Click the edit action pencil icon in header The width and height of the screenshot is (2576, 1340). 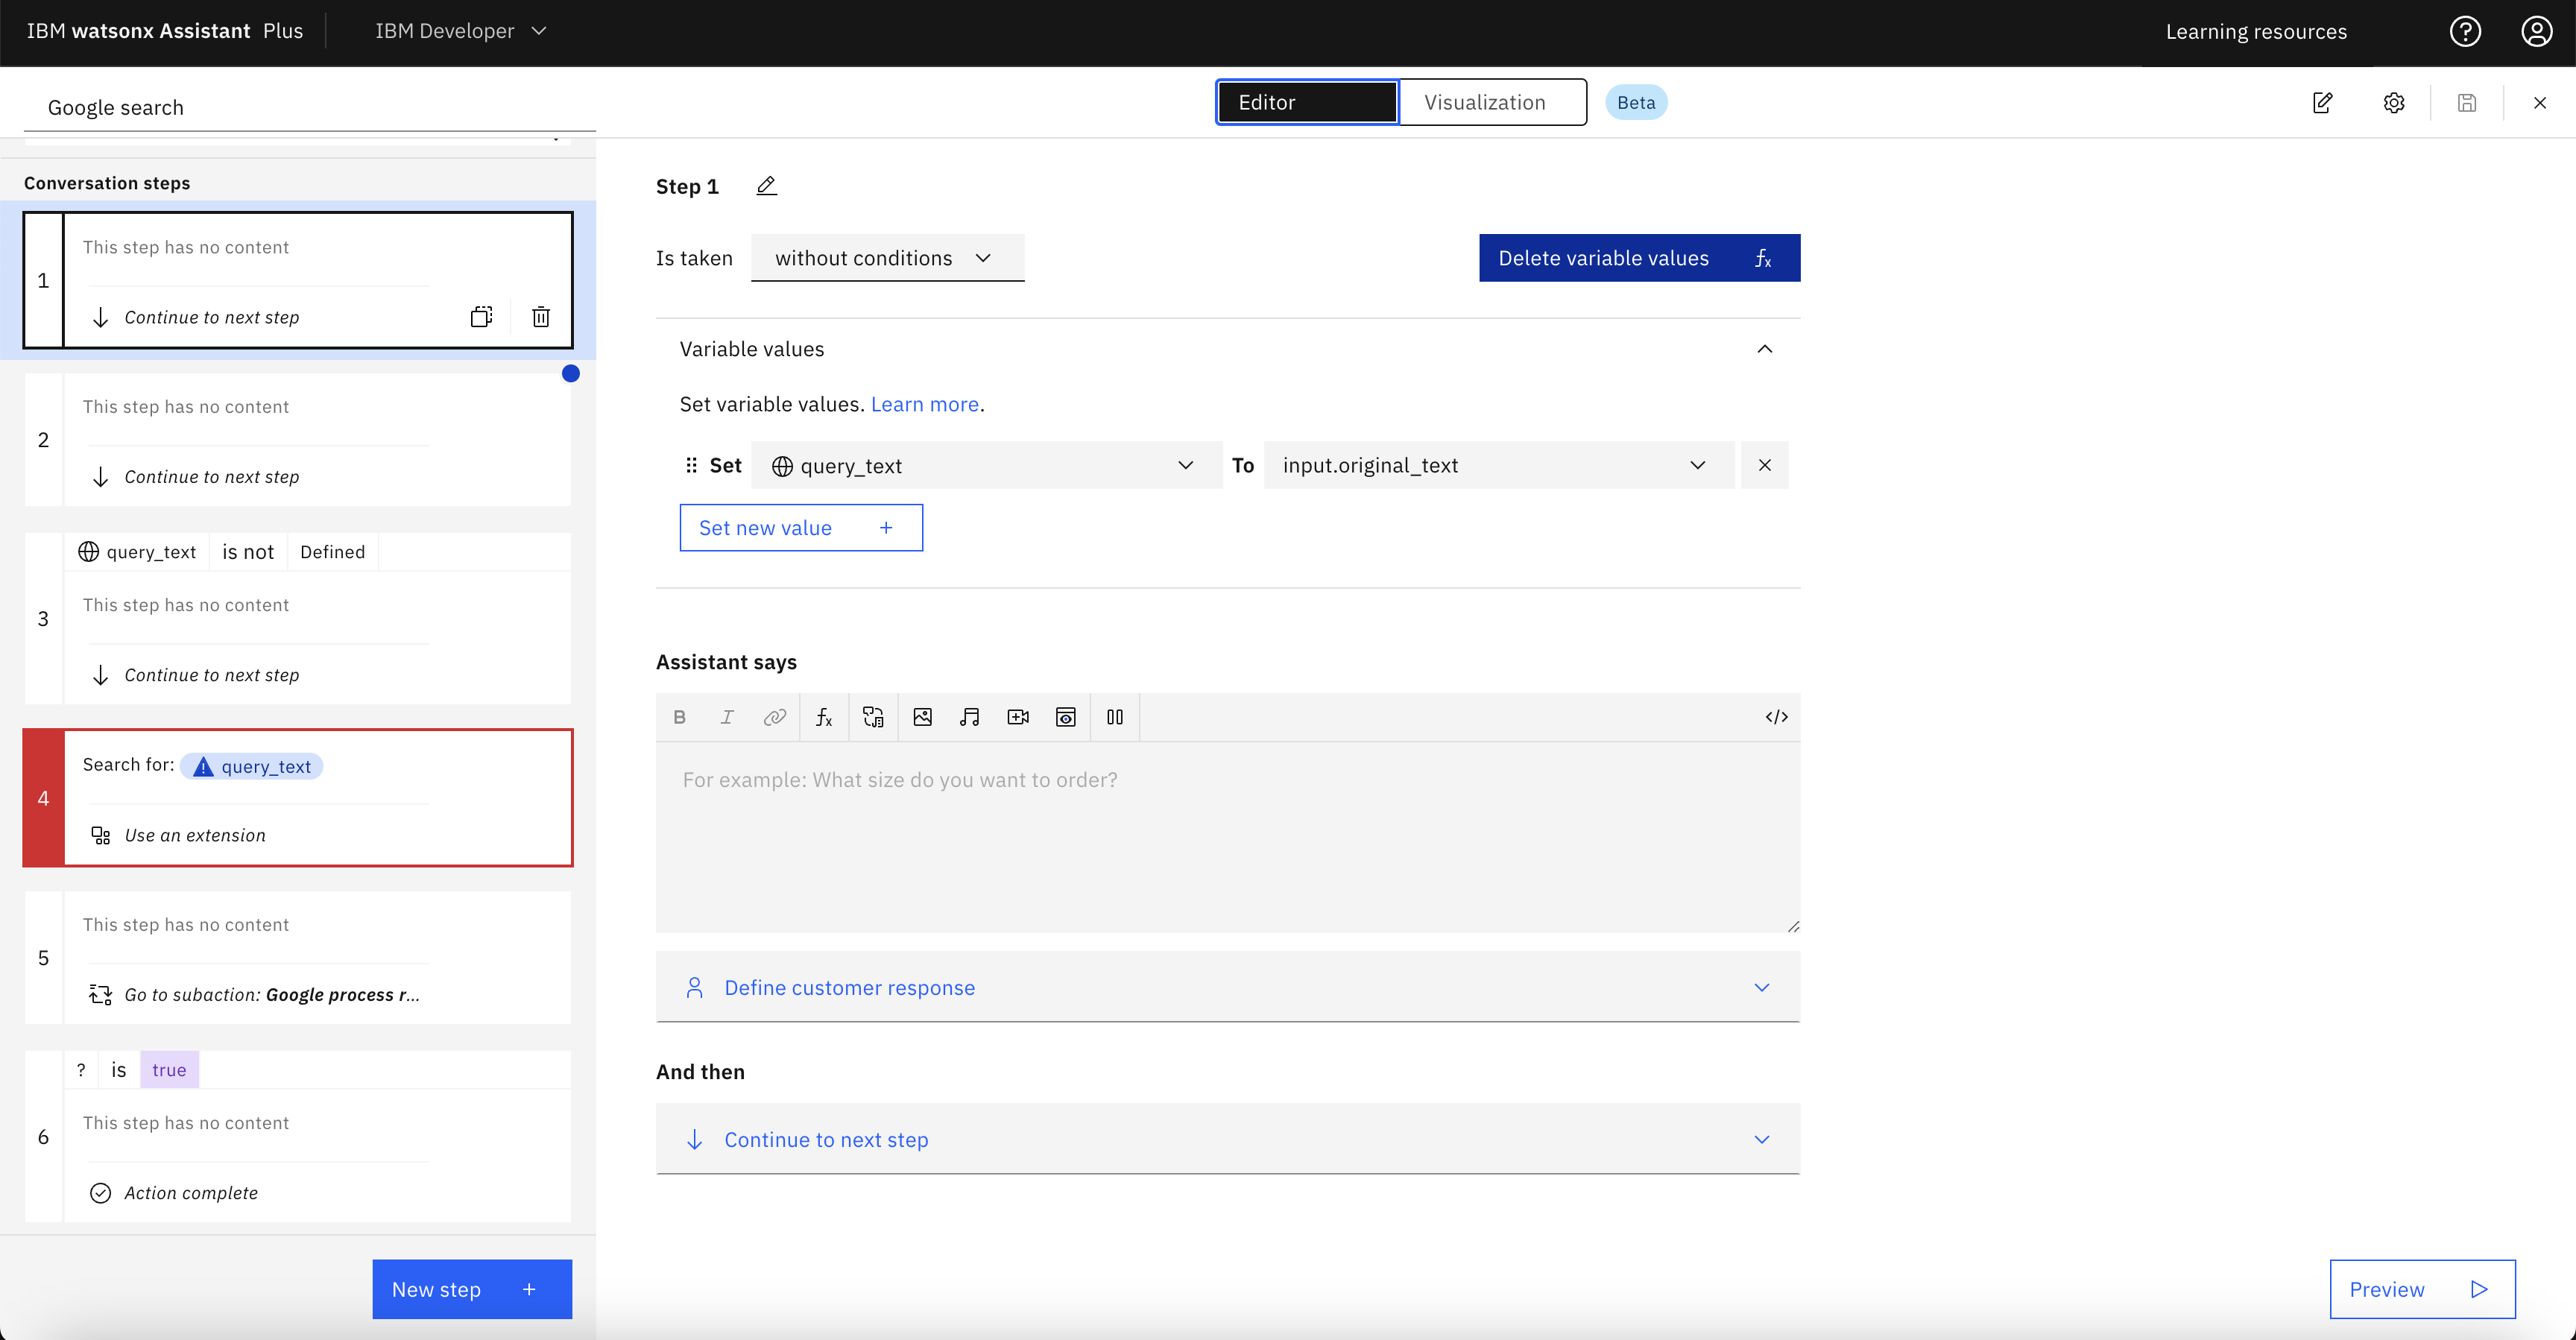[x=2322, y=102]
